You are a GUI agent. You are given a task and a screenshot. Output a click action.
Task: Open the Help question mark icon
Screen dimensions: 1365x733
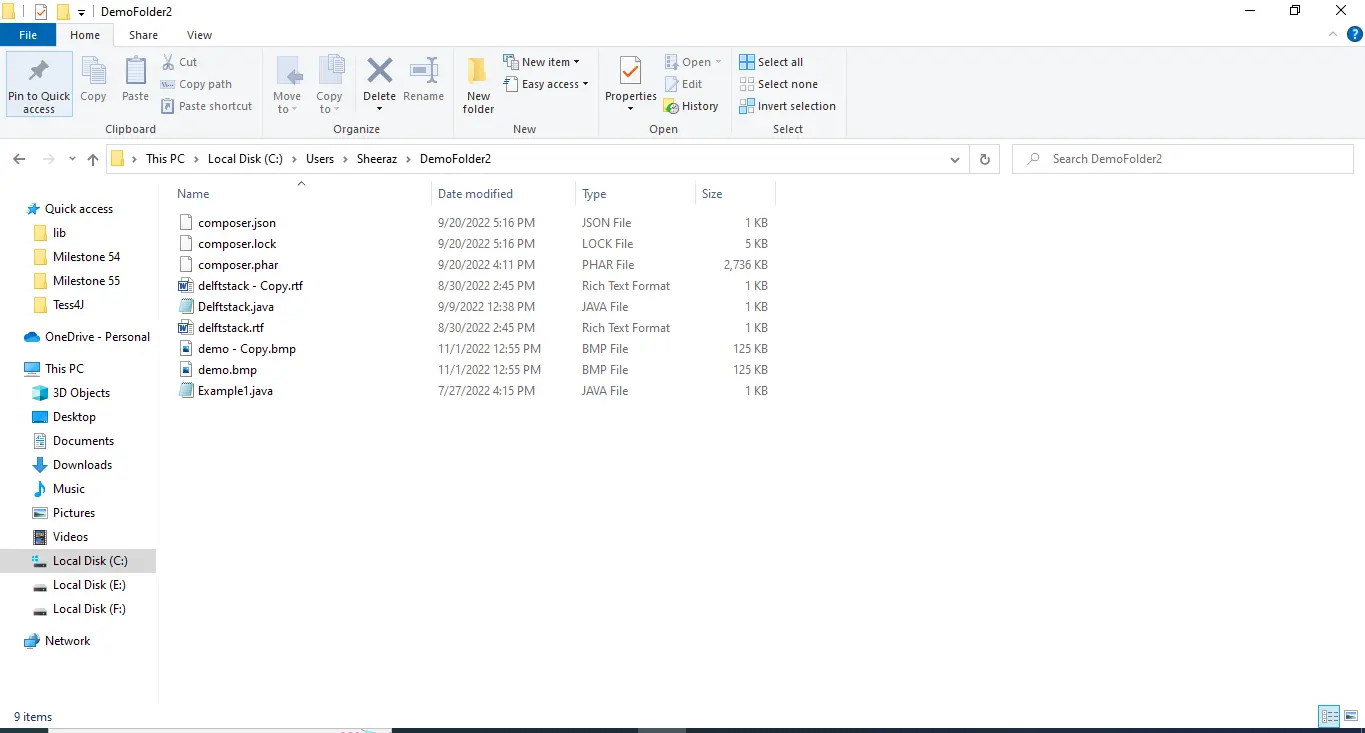click(x=1354, y=35)
